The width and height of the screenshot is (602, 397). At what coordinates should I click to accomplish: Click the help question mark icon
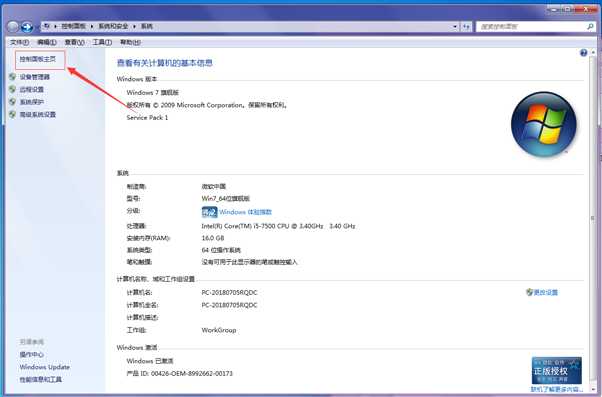coord(584,53)
